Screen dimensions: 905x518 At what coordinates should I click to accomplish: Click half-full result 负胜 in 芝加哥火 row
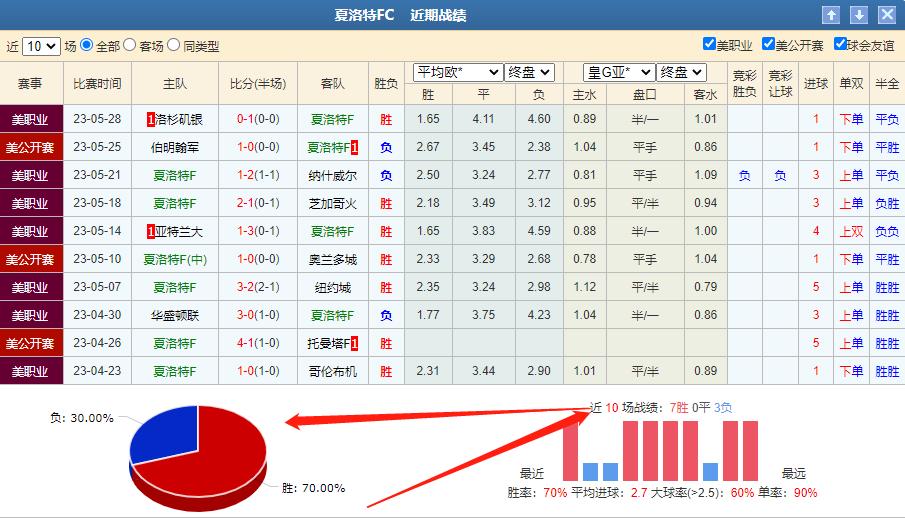click(x=887, y=203)
